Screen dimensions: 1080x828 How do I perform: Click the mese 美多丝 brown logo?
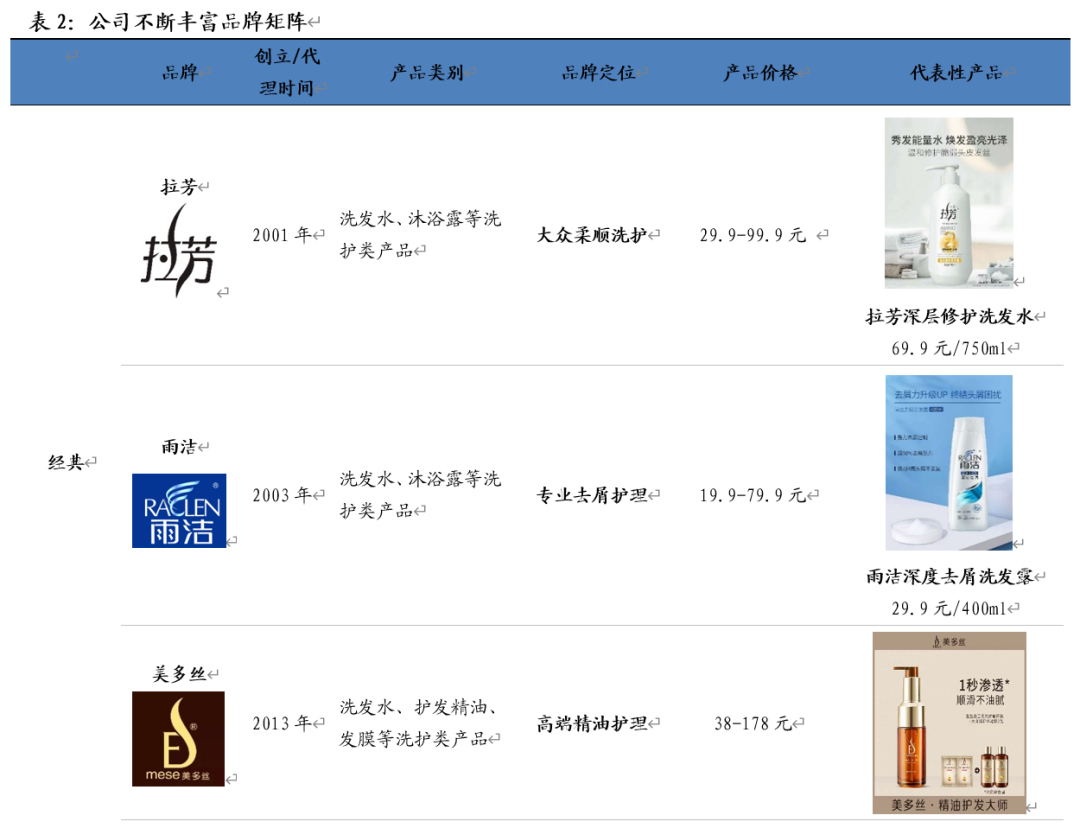178,738
